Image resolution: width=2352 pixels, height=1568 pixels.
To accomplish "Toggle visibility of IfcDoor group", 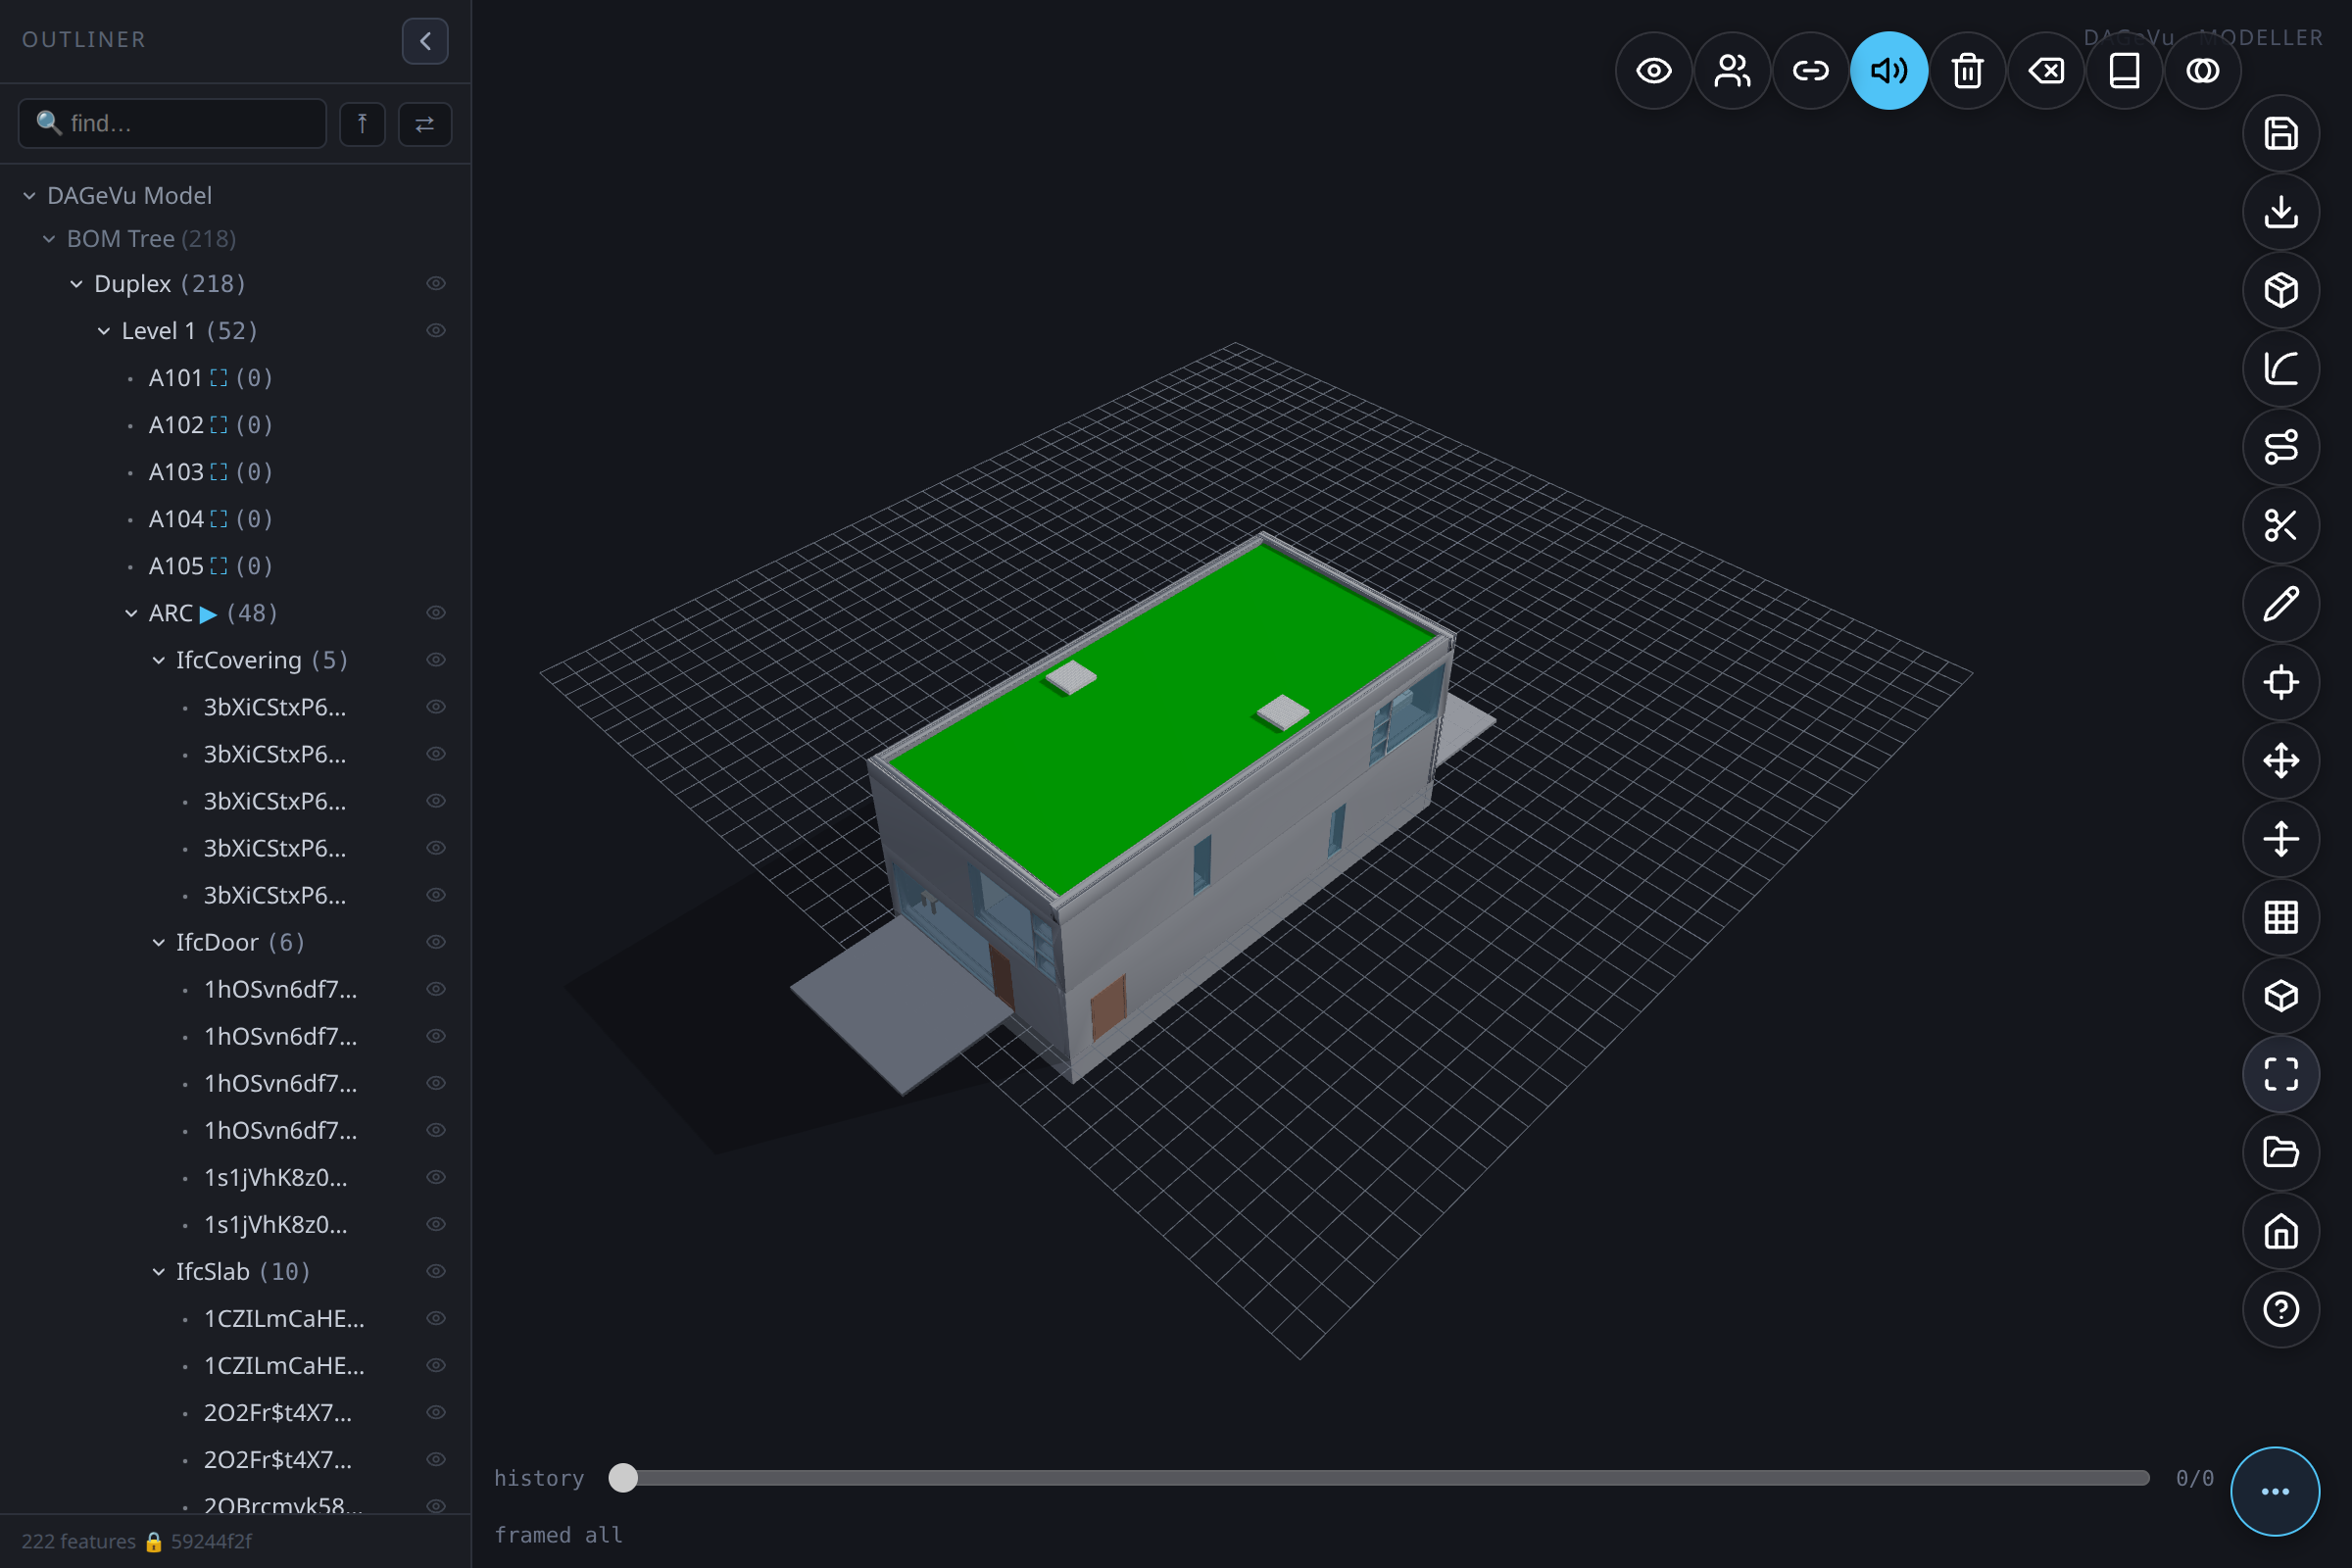I will (436, 942).
